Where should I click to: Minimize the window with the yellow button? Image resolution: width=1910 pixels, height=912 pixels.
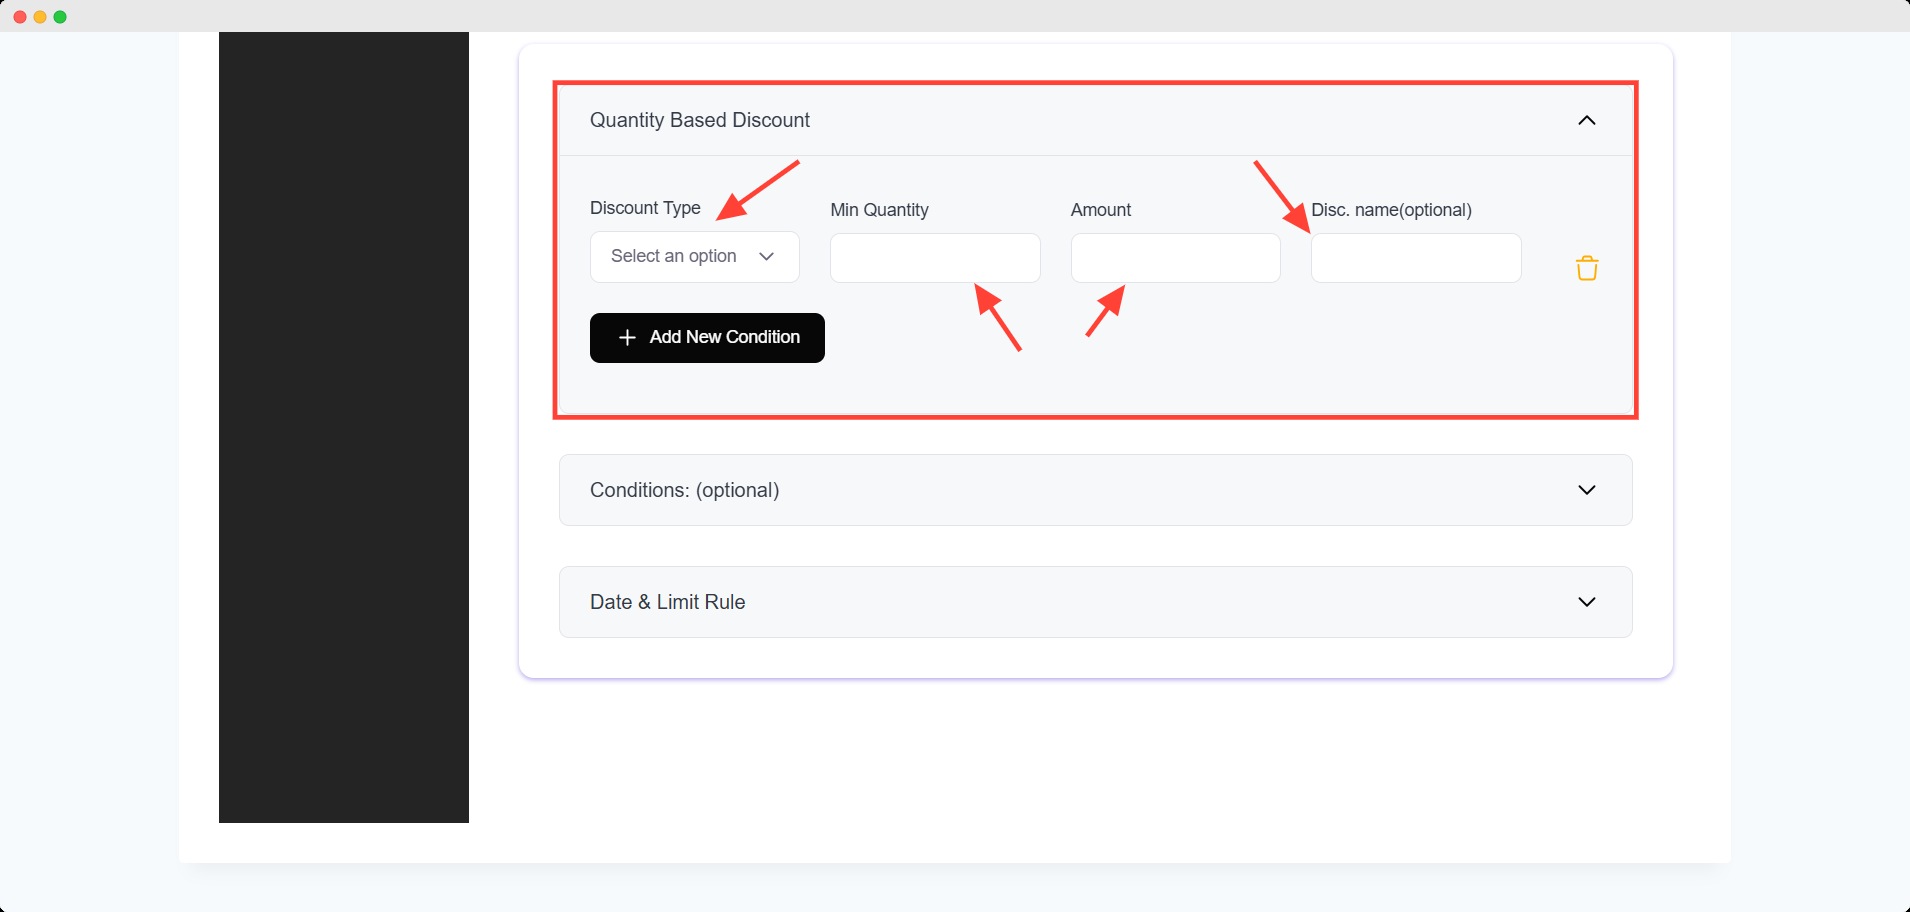40,17
